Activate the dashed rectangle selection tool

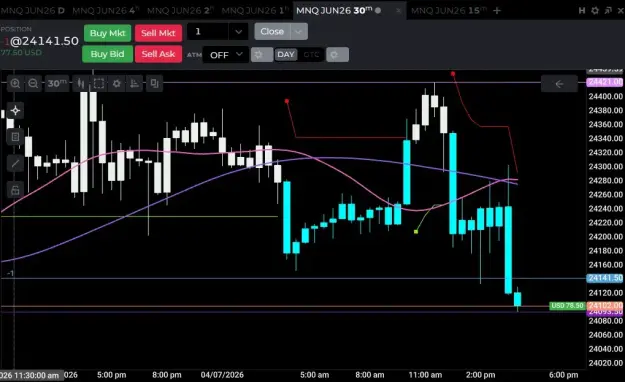tap(99, 83)
